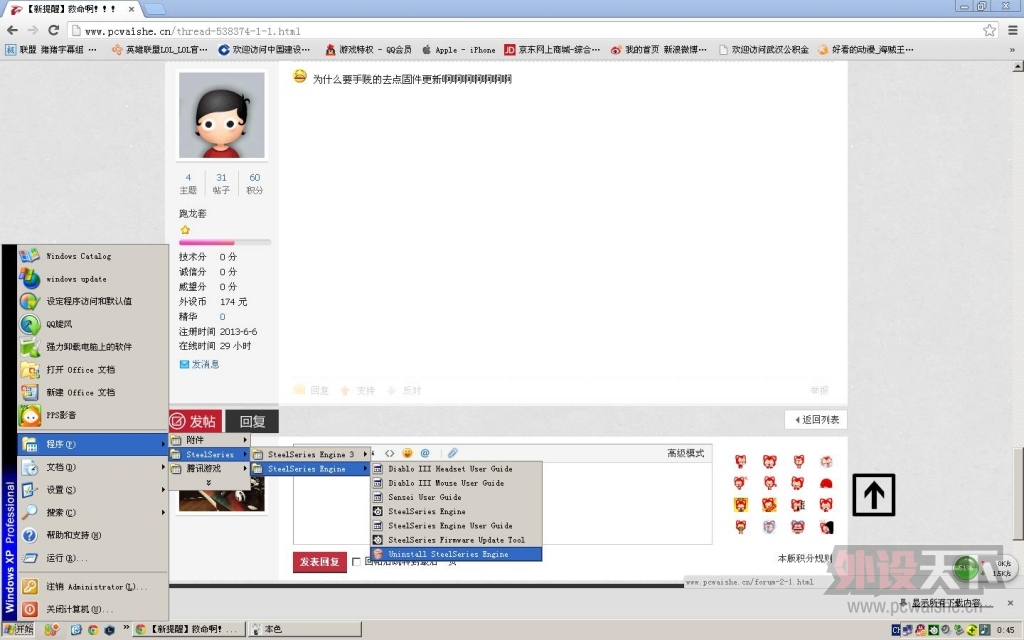Launch SteelSeries Firmware Update Tool
The image size is (1024, 640).
coord(456,540)
